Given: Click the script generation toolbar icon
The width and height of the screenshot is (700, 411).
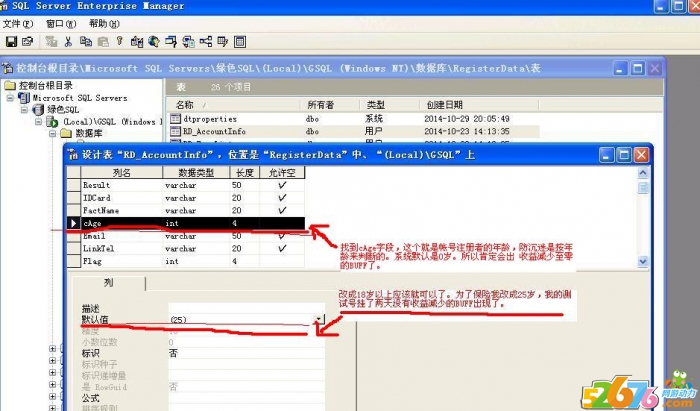Looking at the screenshot, I should (188, 42).
